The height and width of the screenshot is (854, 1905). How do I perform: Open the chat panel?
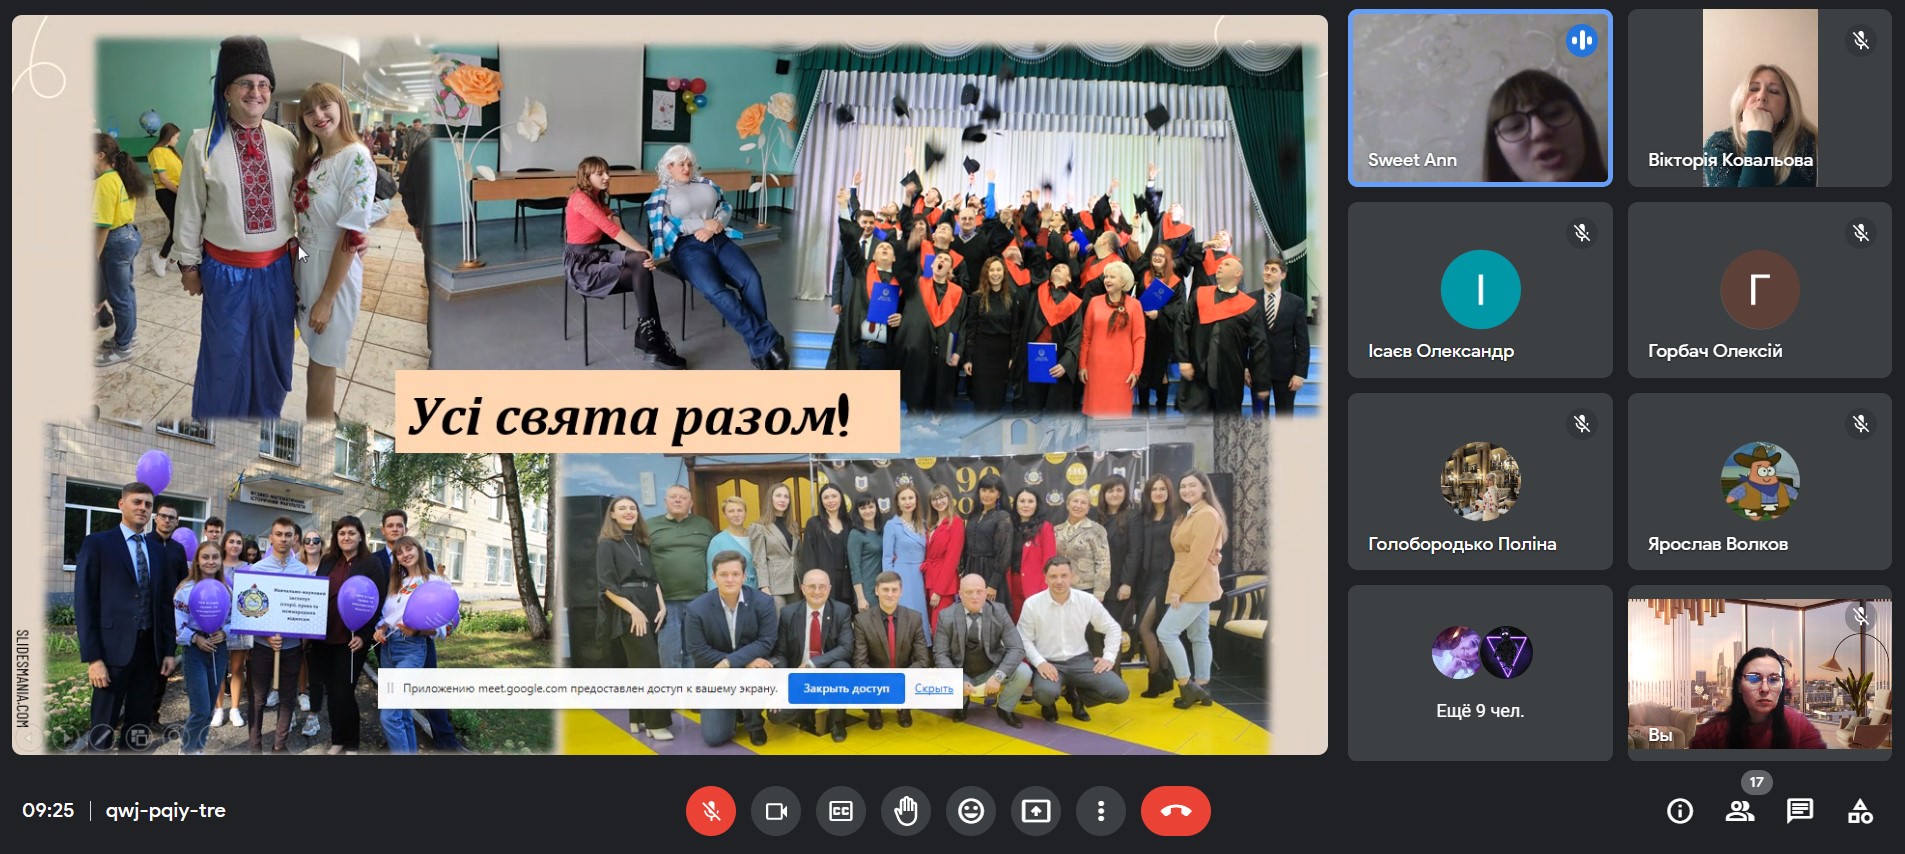point(1800,811)
